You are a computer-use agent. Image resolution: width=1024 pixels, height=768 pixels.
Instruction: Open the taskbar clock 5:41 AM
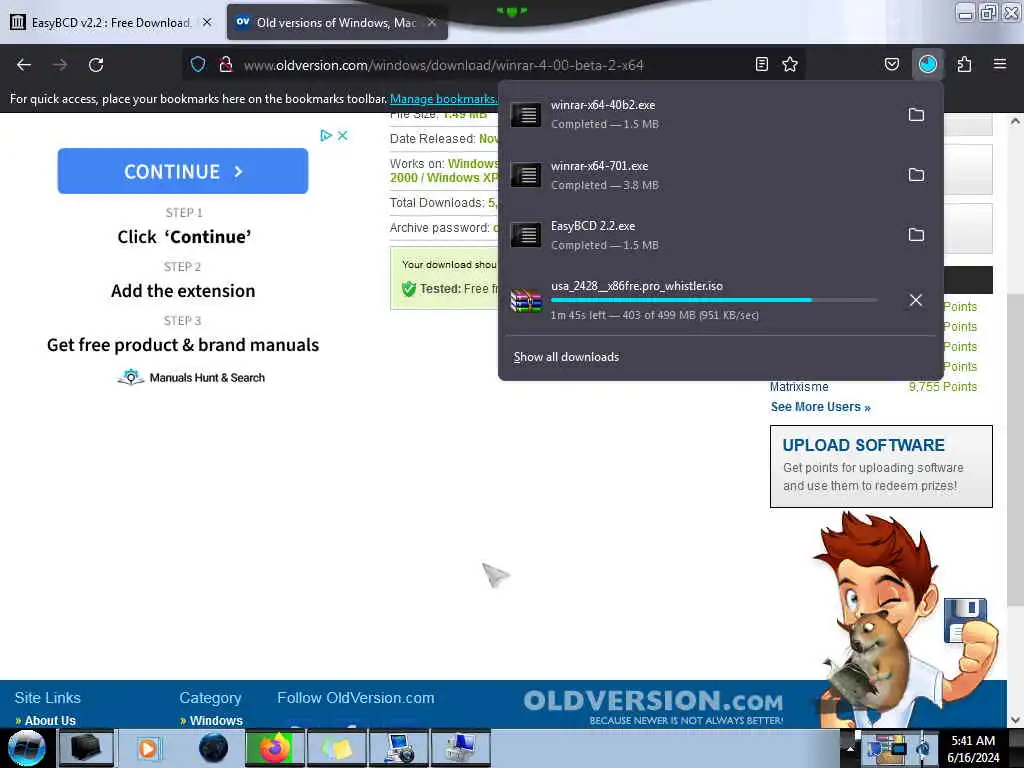tap(973, 749)
